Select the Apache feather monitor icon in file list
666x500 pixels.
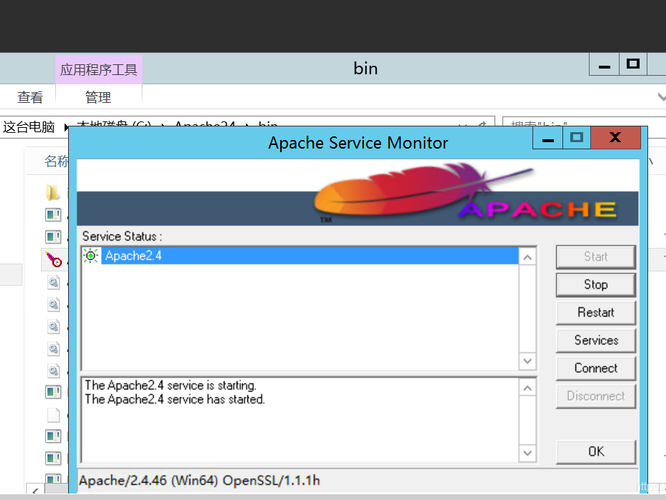click(54, 259)
